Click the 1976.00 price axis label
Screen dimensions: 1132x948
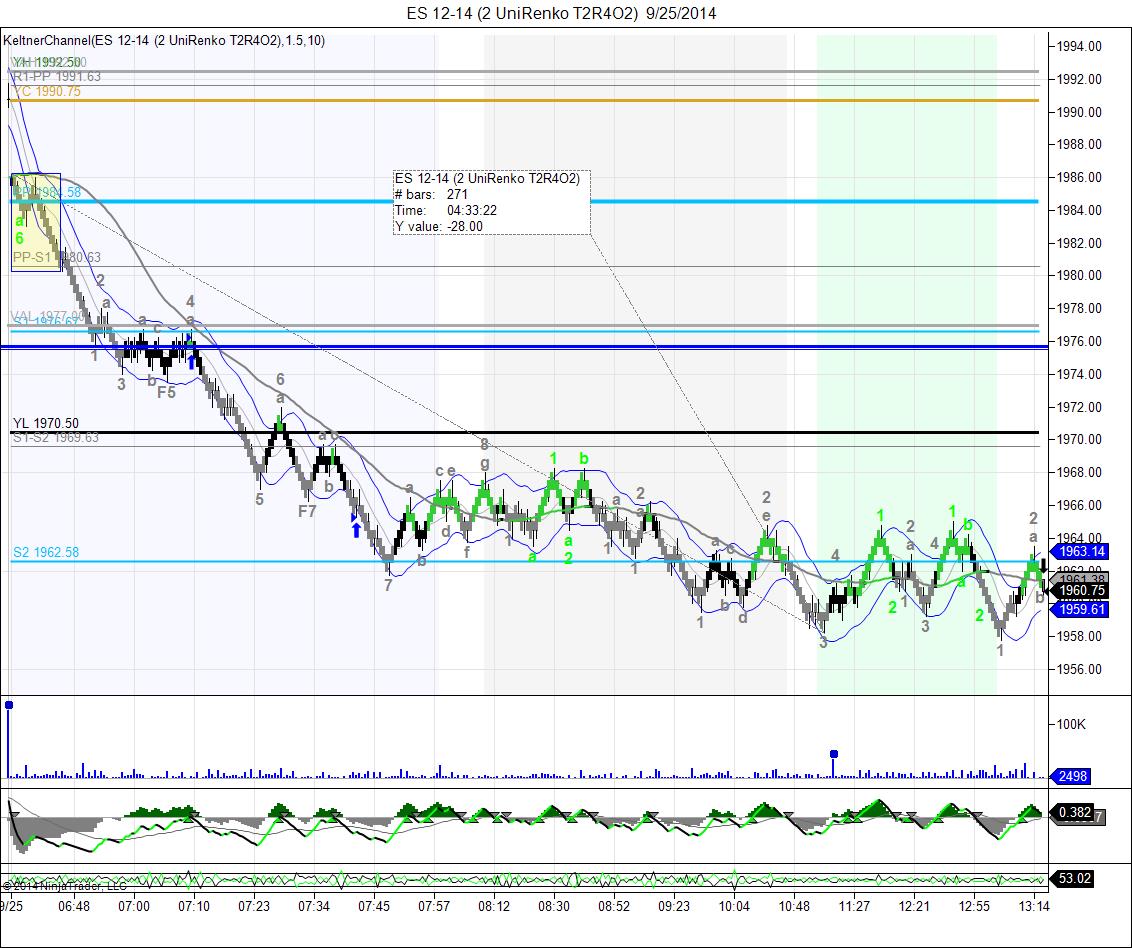(x=1079, y=341)
